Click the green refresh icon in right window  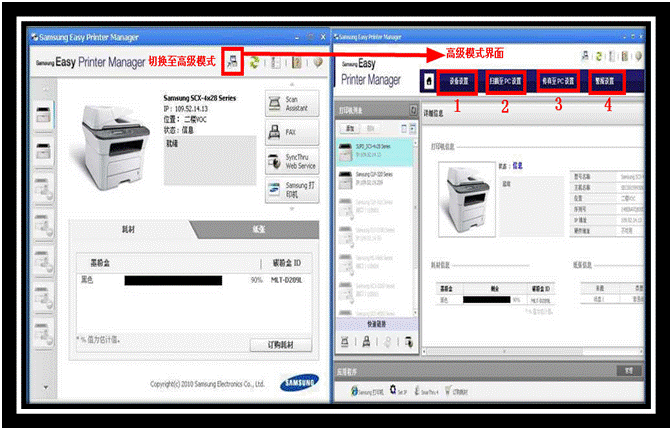599,56
